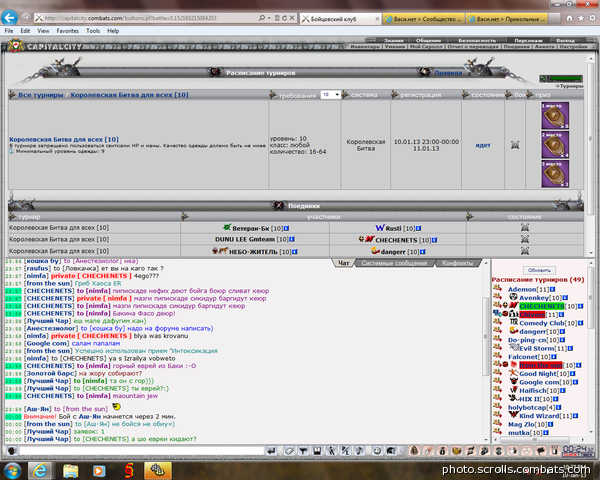The height and width of the screenshot is (480, 600).
Task: Click the refresh icon in address bar
Action: [x=284, y=18]
